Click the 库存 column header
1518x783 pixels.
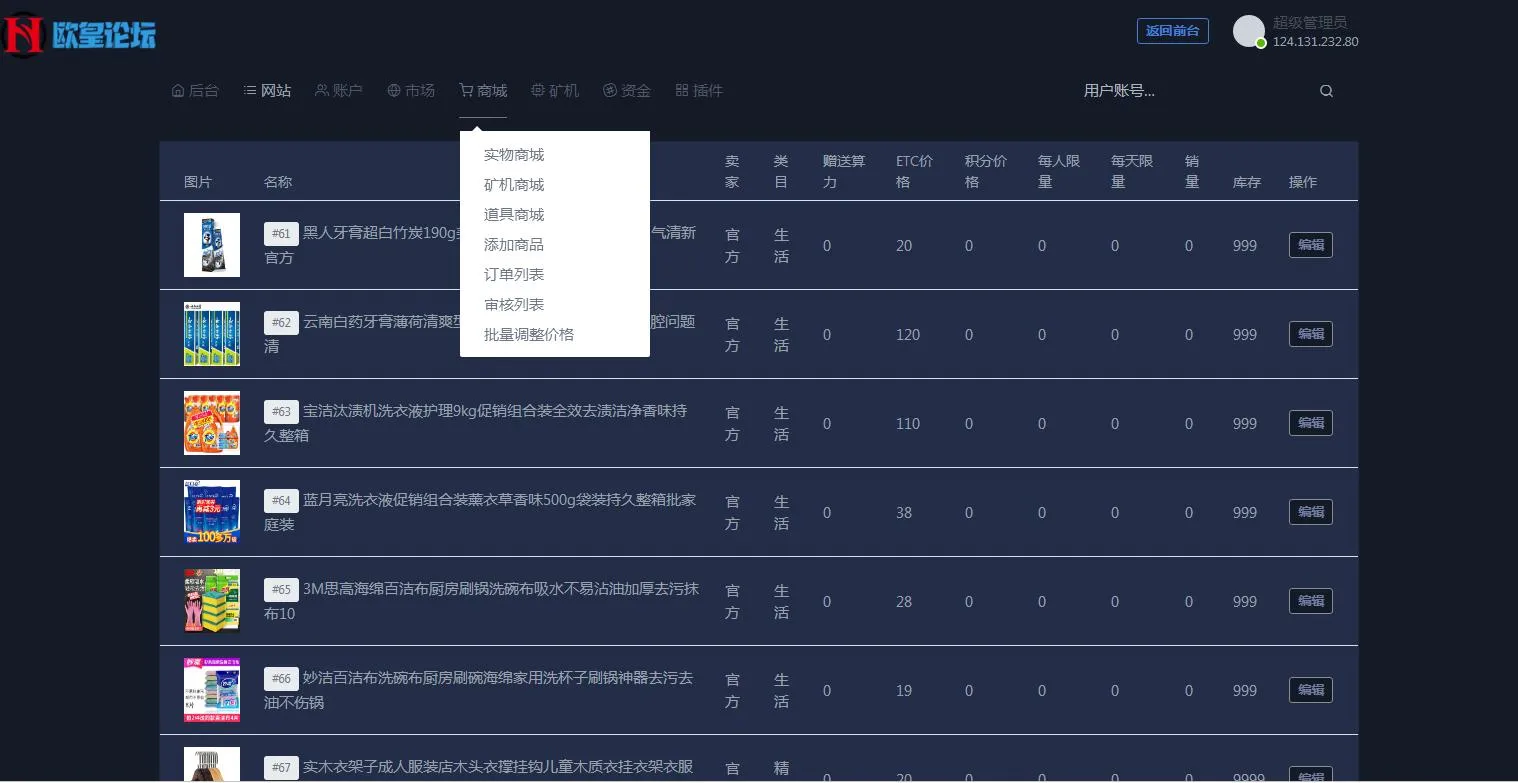pos(1247,182)
